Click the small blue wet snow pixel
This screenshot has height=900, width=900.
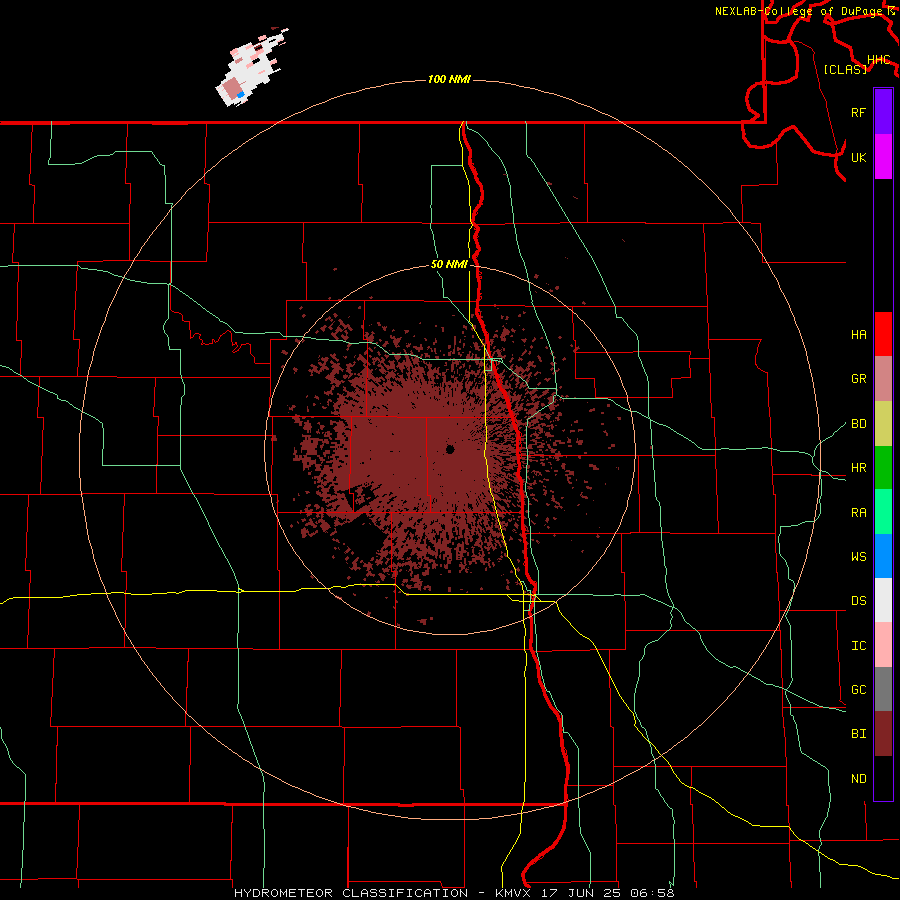point(240,94)
